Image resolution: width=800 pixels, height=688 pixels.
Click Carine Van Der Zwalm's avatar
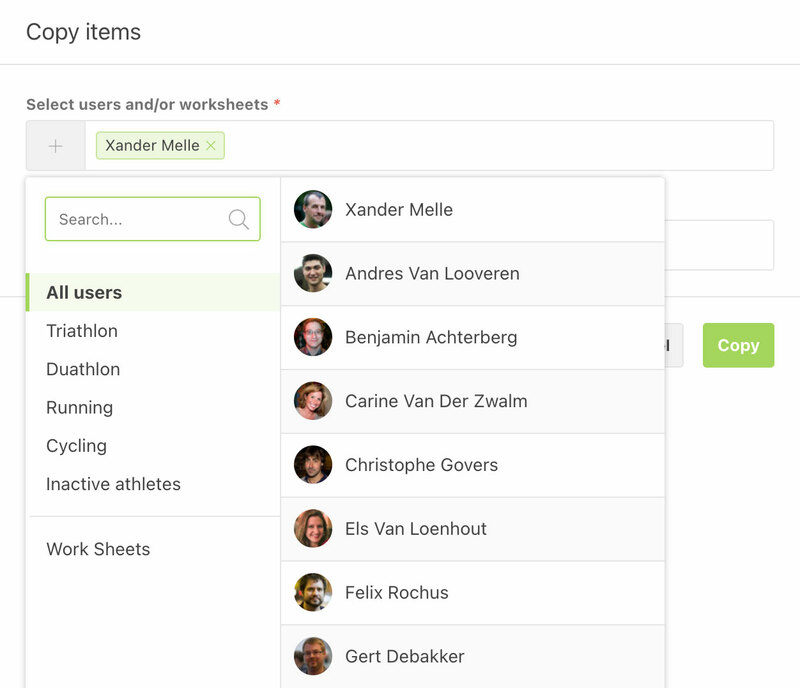[x=313, y=401]
